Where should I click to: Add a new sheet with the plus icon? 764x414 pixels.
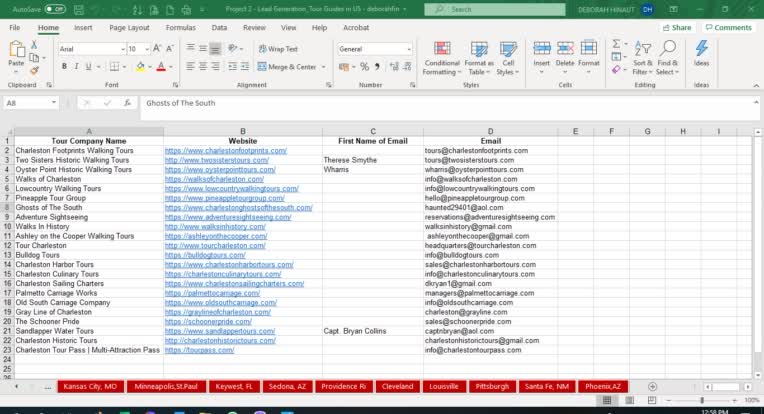coord(652,386)
